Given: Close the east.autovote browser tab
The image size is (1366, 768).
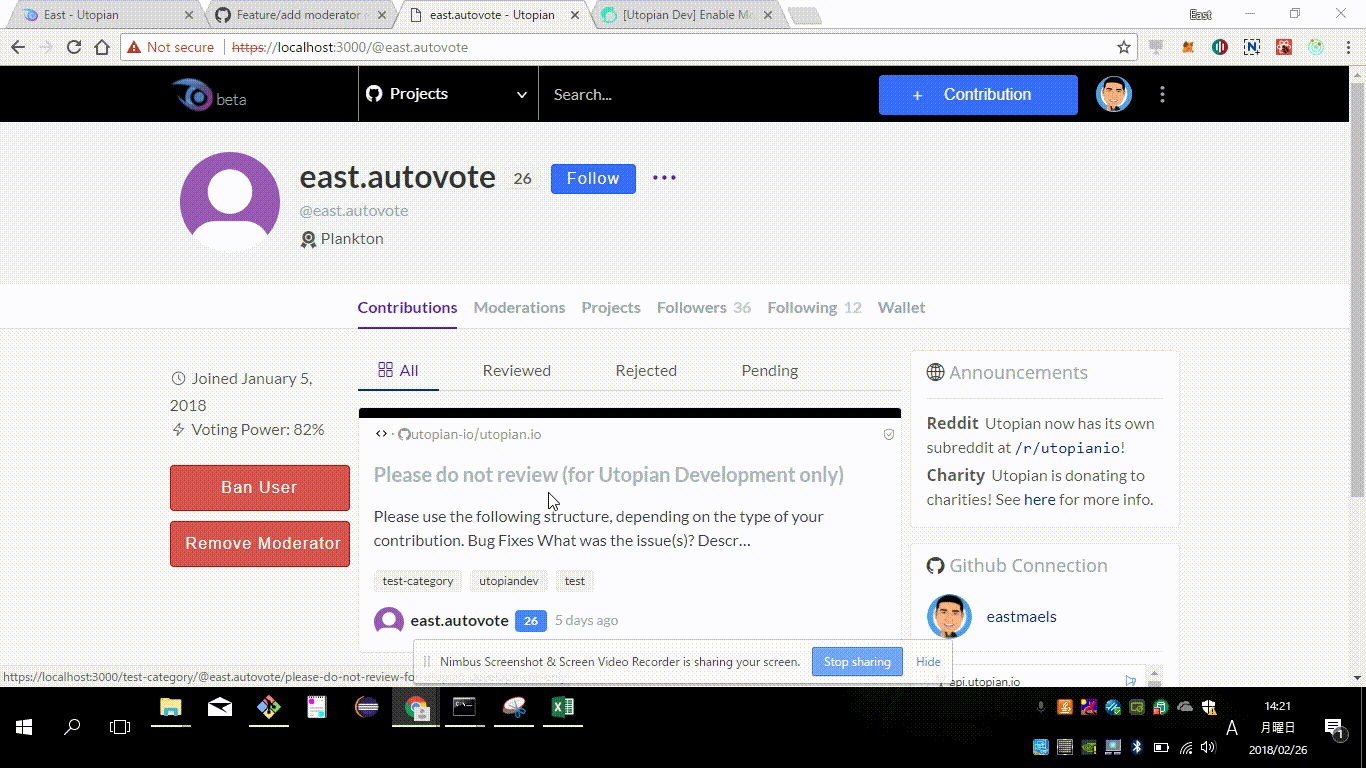Looking at the screenshot, I should click(x=574, y=15).
